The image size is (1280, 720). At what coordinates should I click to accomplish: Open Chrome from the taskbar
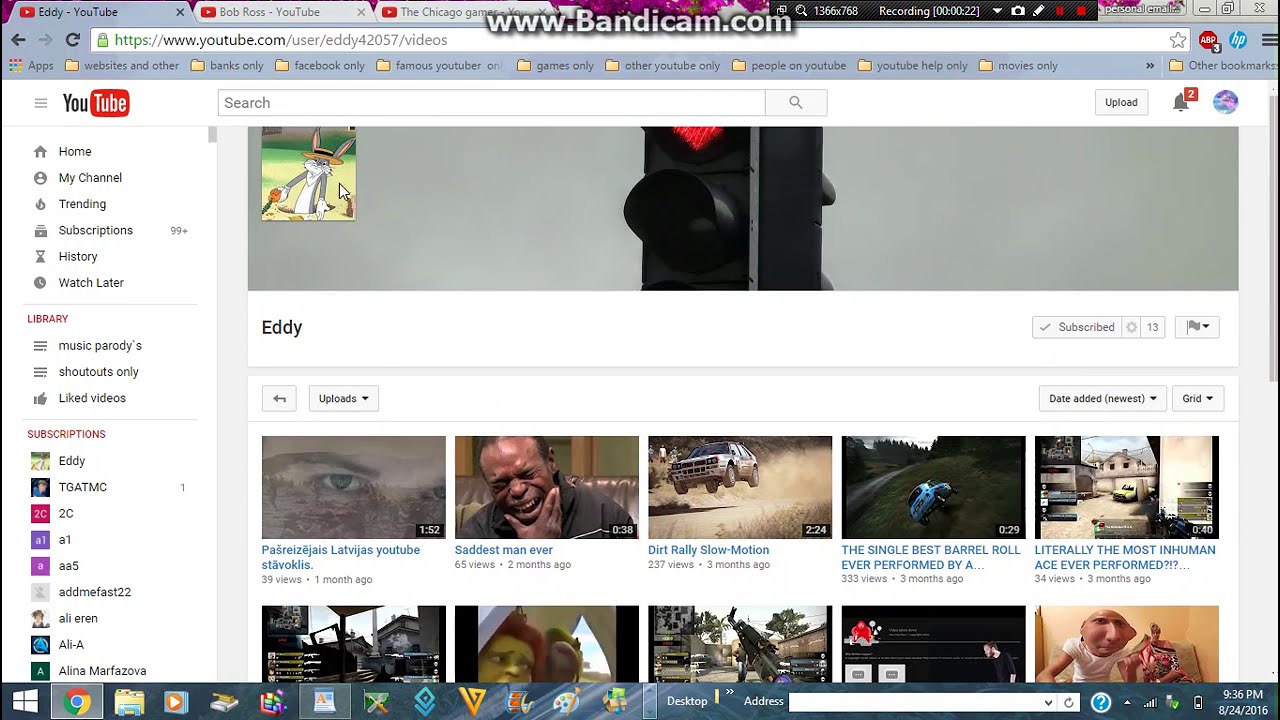click(76, 702)
